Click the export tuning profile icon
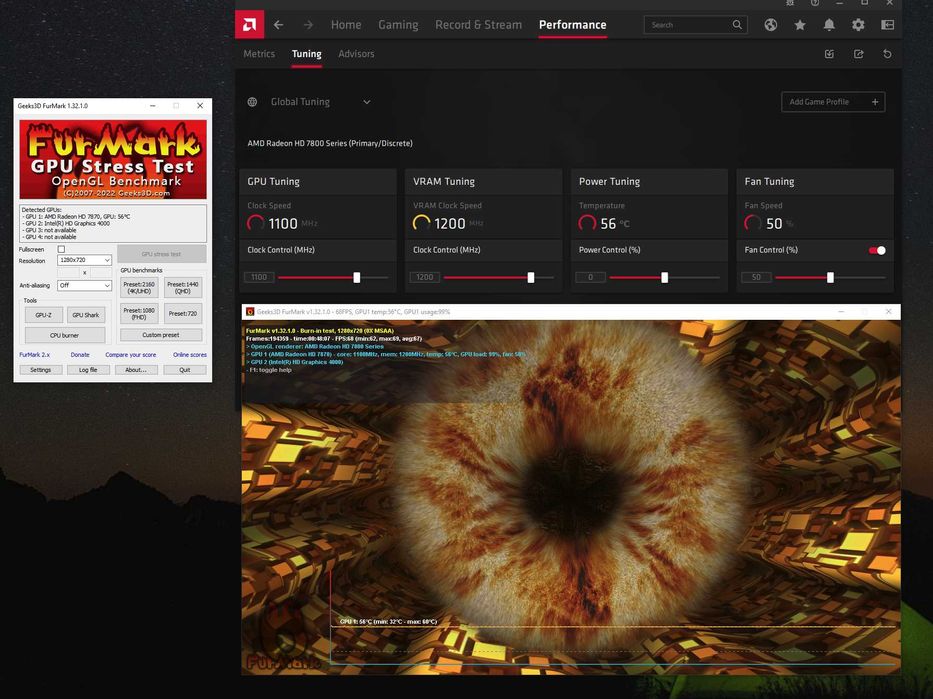The image size is (933, 699). [859, 54]
